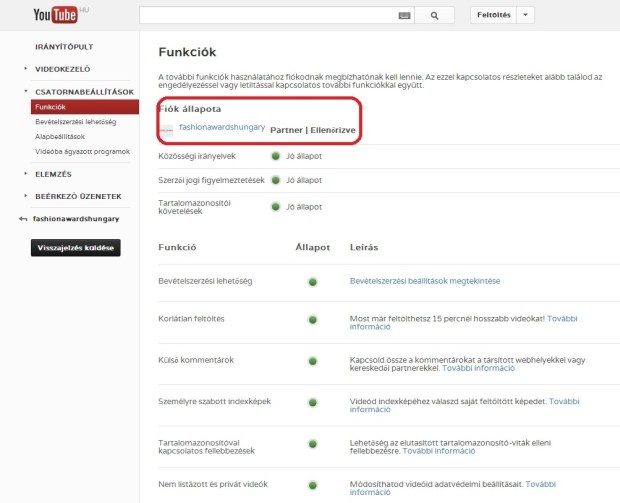Click the green status dot for Közösségi irányelvek
The width and height of the screenshot is (620, 503).
coord(276,156)
